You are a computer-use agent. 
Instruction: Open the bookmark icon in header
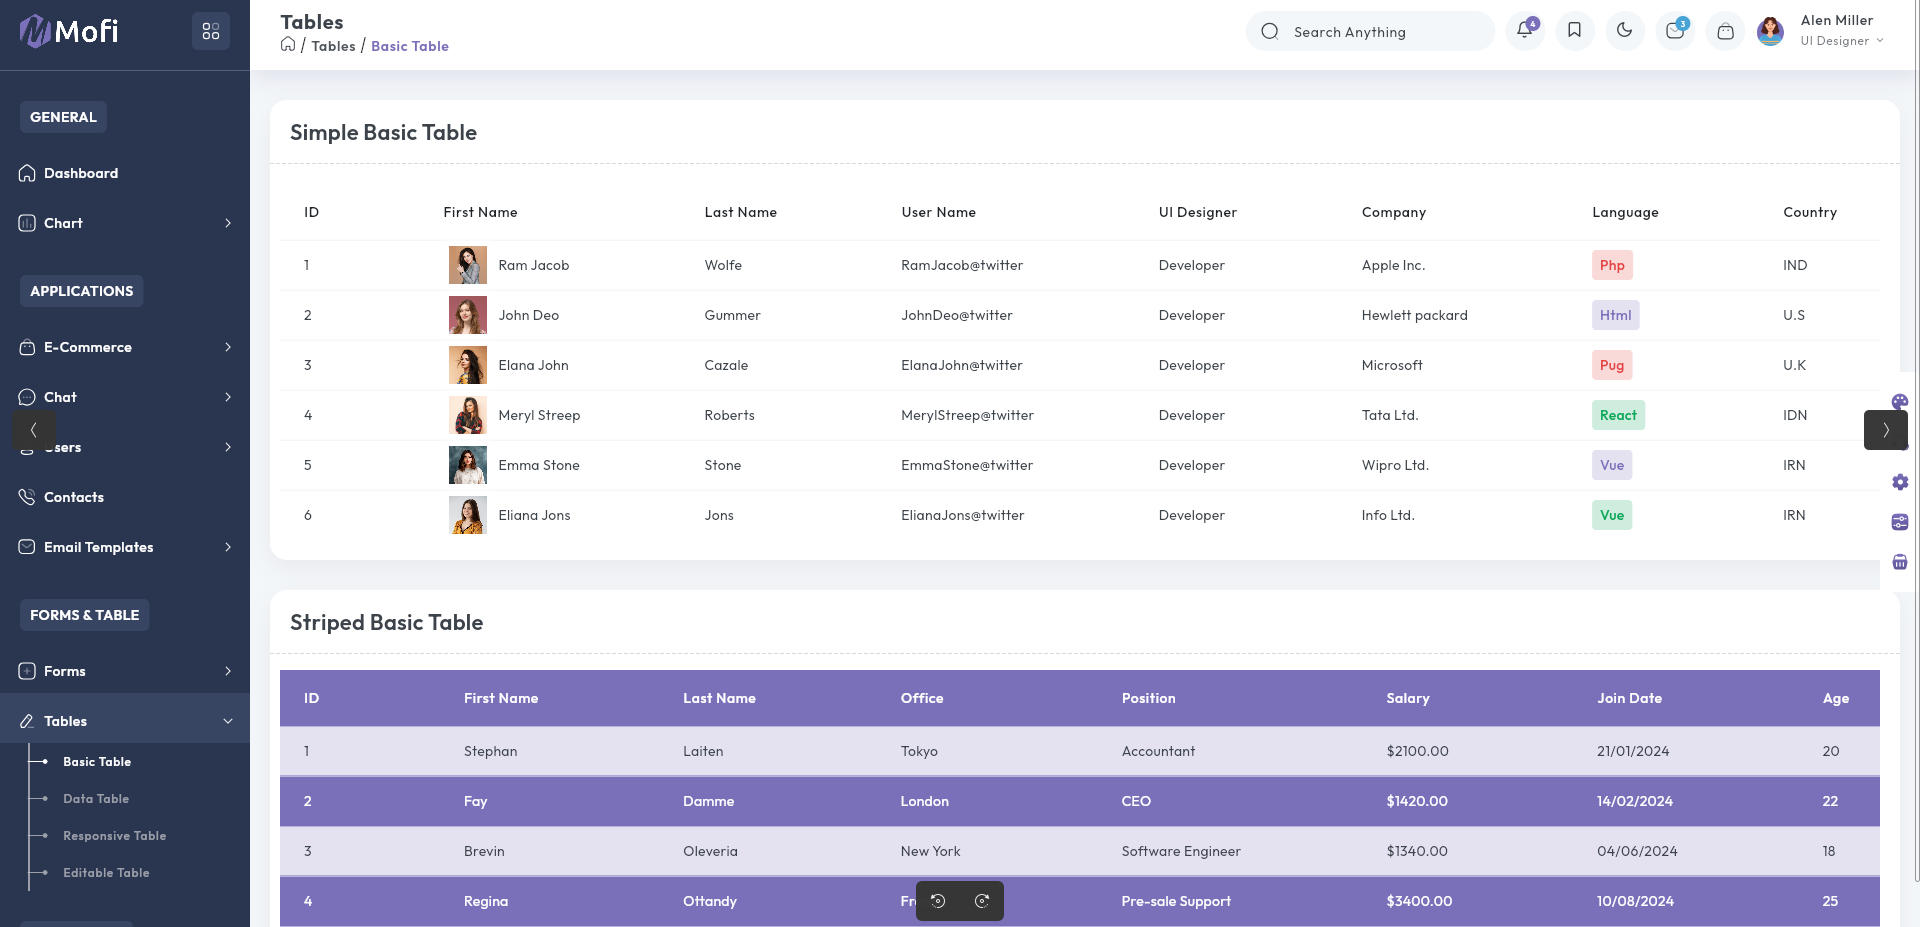[1574, 30]
